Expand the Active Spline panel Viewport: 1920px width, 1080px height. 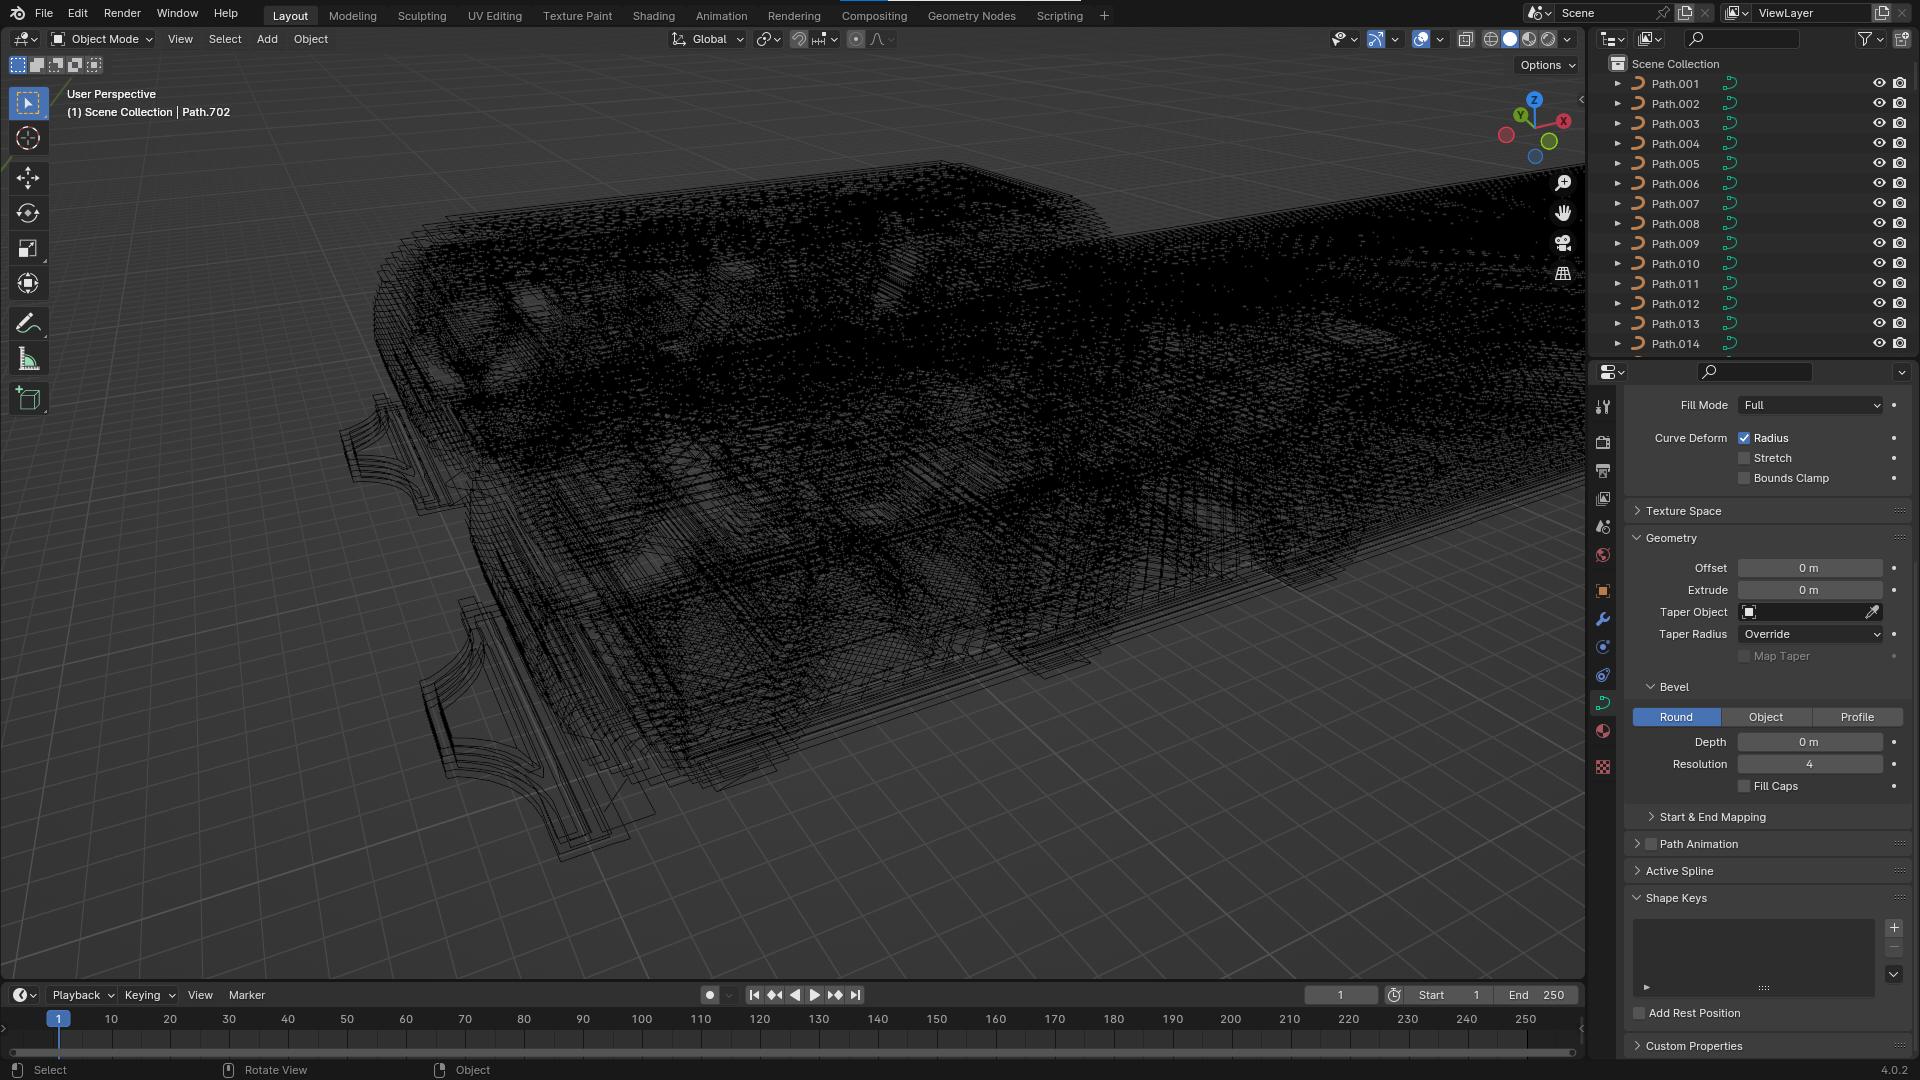pos(1679,871)
